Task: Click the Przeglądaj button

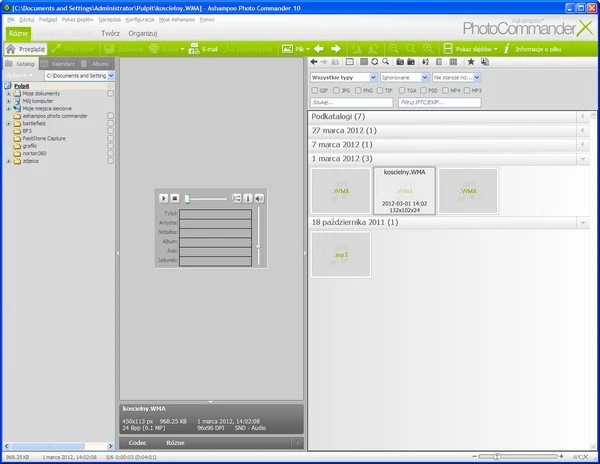Action: click(x=27, y=48)
